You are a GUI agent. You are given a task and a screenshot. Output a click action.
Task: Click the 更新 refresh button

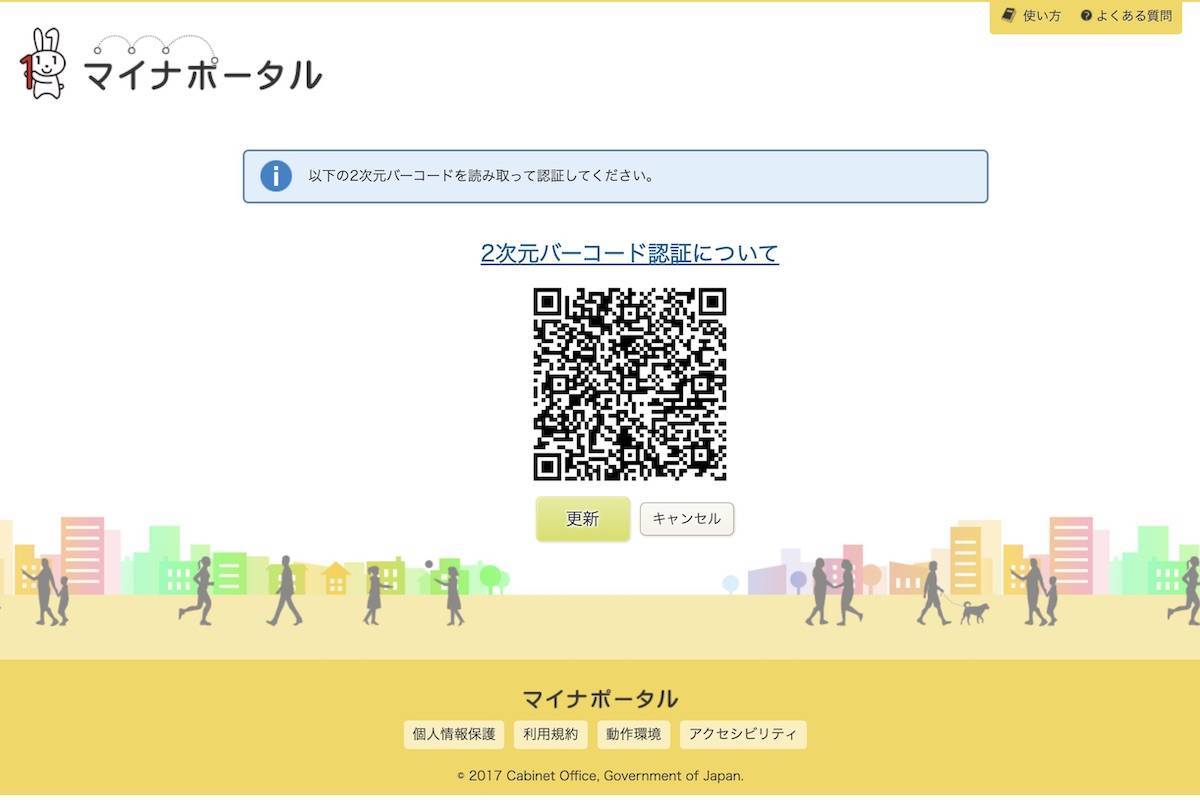[583, 519]
